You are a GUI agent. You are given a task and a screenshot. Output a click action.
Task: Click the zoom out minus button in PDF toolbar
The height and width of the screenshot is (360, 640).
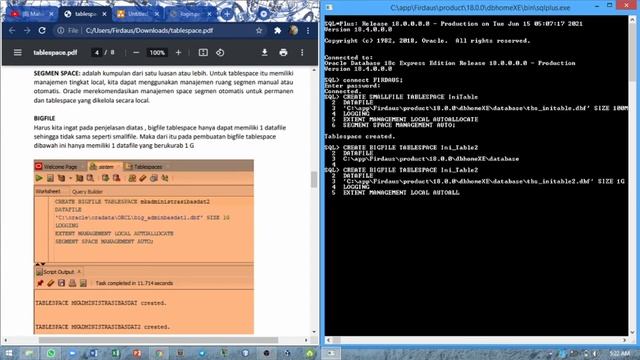pos(136,53)
